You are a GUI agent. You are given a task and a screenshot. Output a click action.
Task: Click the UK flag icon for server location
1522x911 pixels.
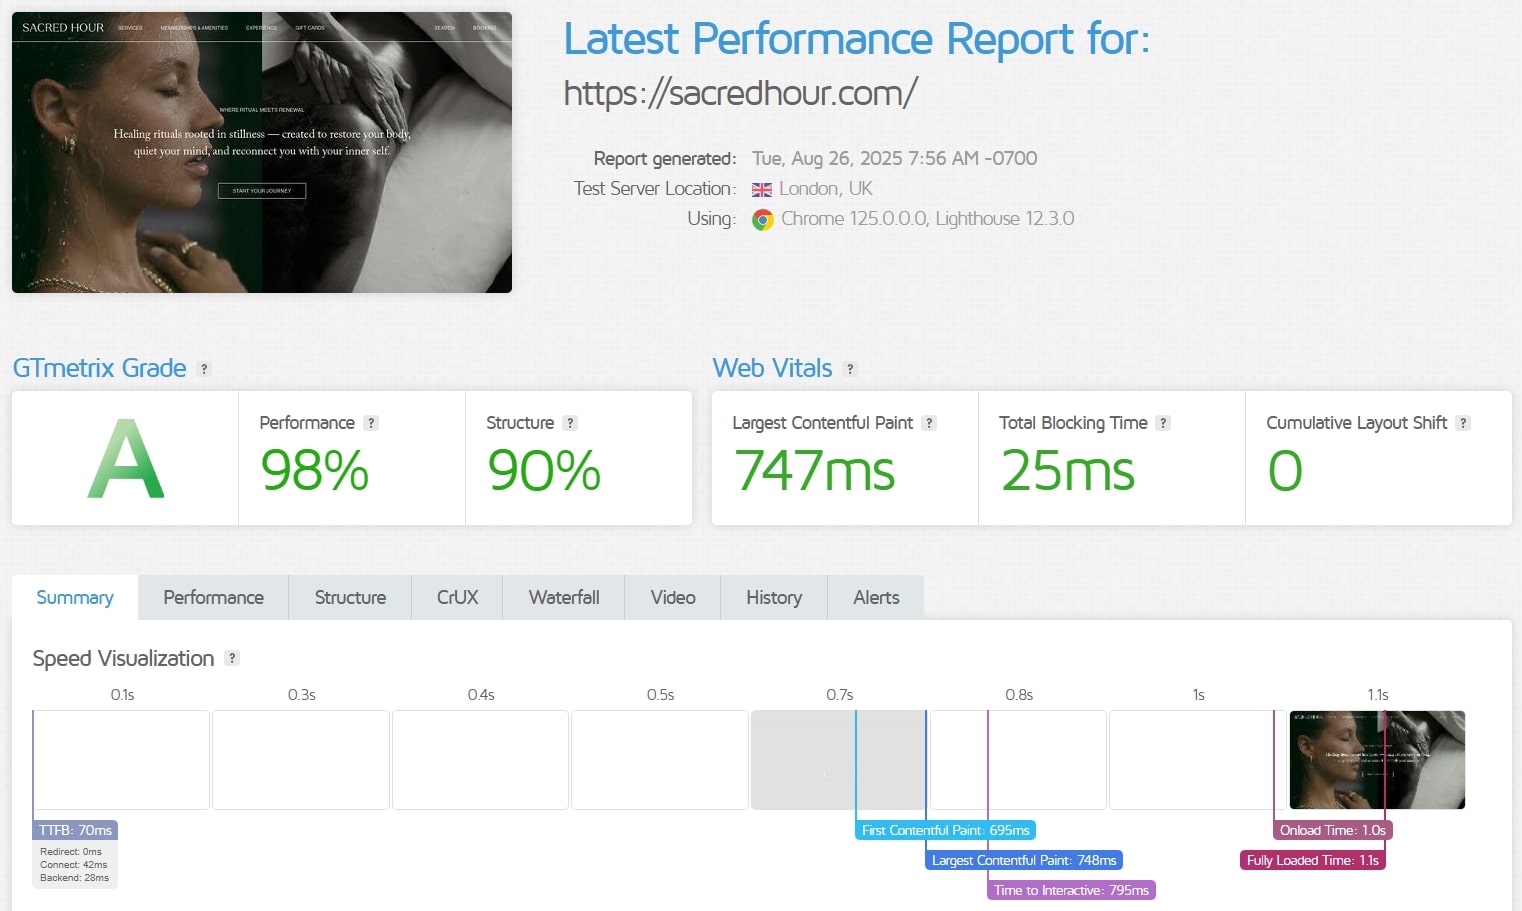point(762,190)
